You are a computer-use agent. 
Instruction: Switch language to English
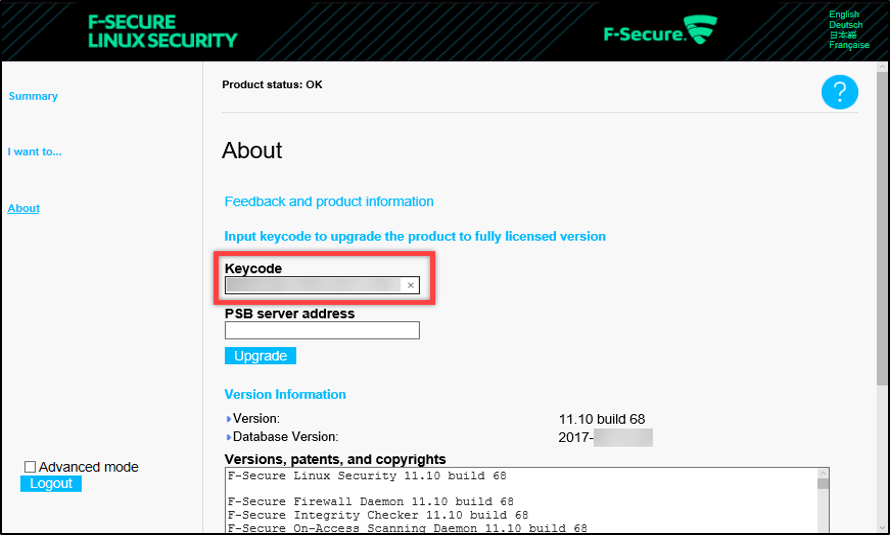[844, 14]
